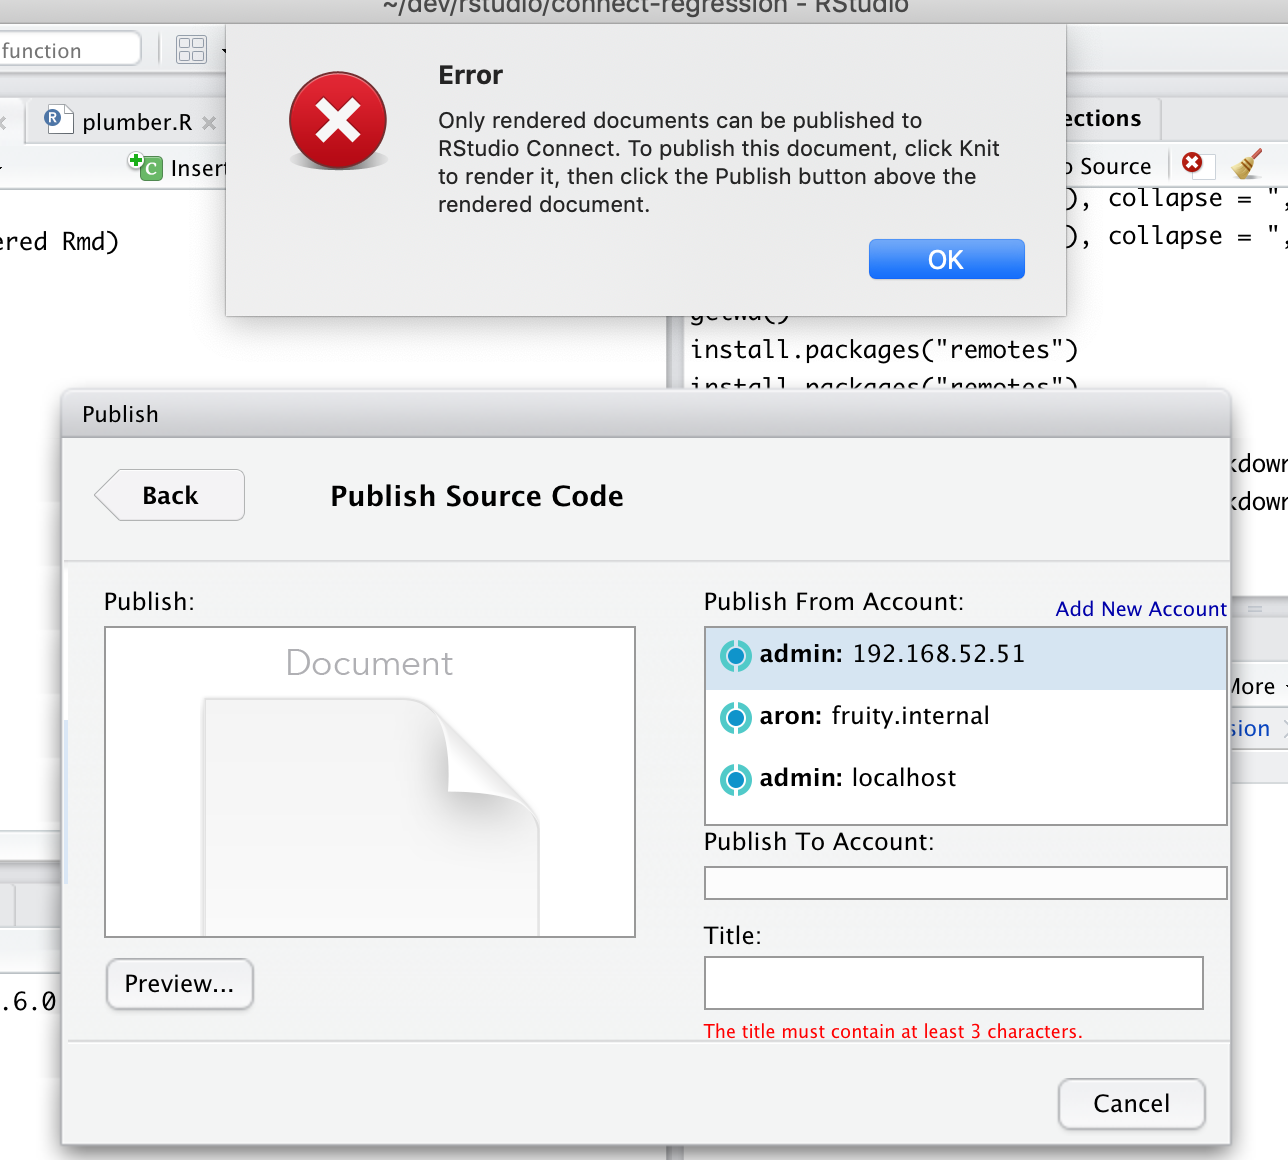Click the Connect icon beside admin localhost
Viewport: 1288px width, 1160px height.
(735, 780)
